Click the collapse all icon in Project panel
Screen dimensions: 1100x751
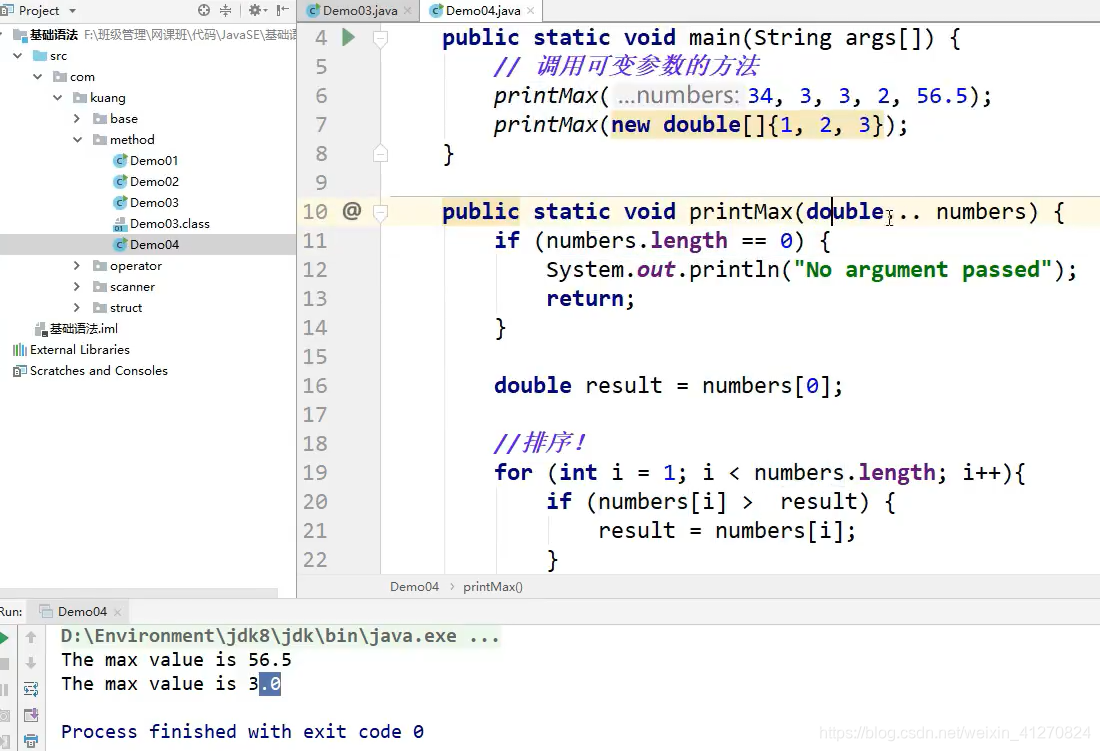pyautogui.click(x=225, y=10)
